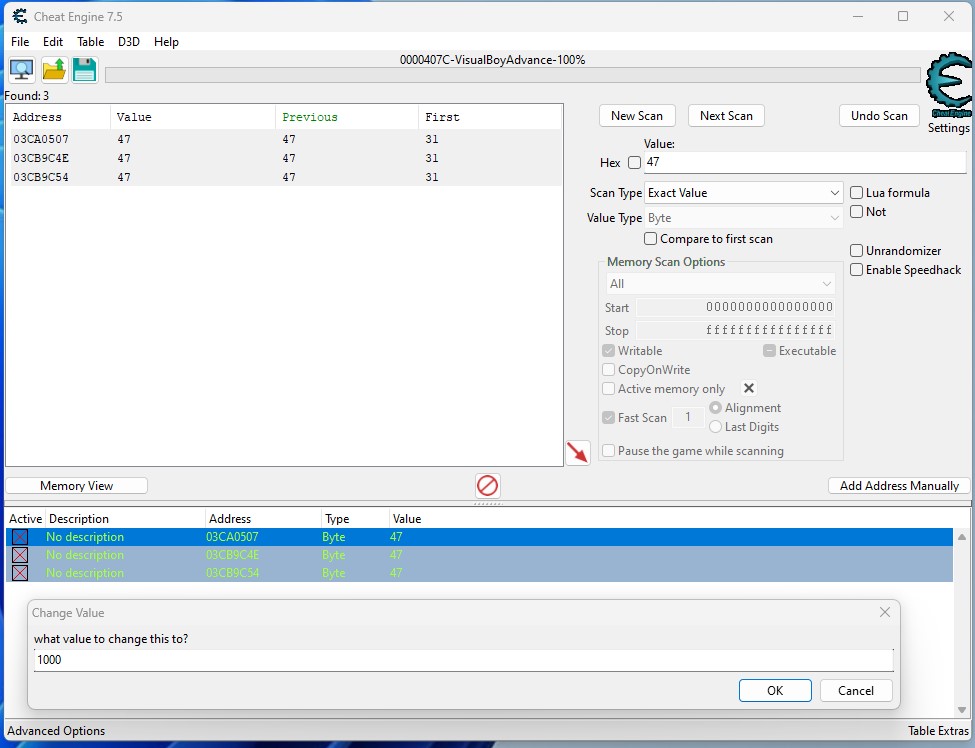
Task: Toggle active box for address 03CB9C54
Action: coord(19,573)
